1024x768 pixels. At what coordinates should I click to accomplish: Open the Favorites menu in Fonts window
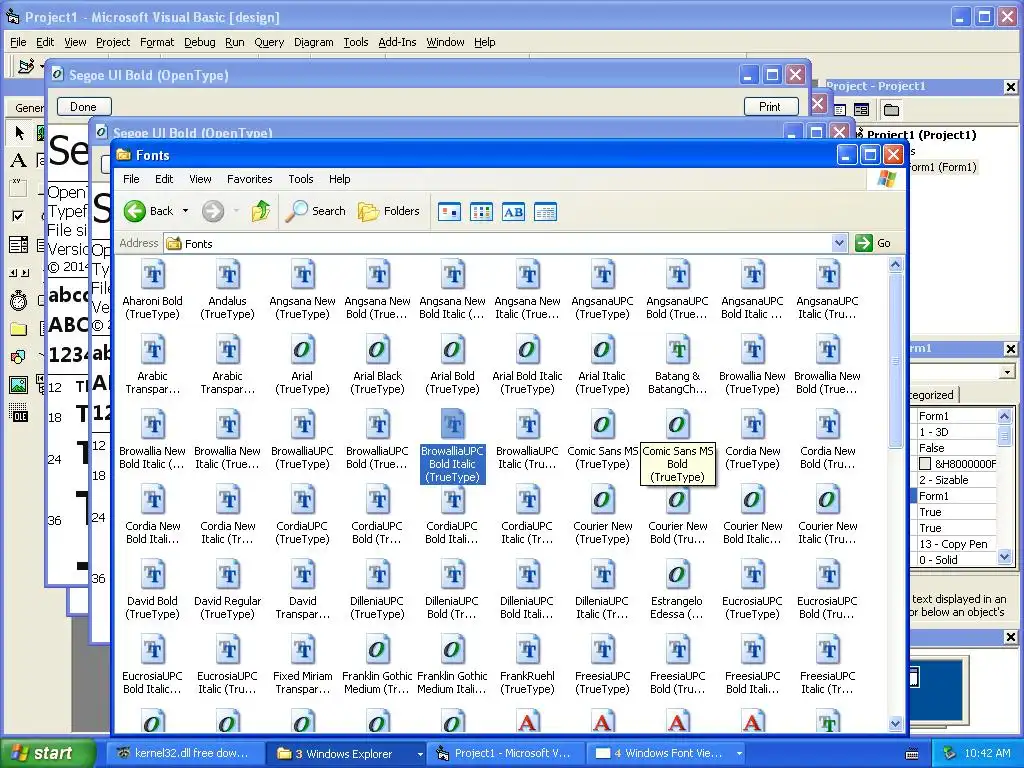click(249, 179)
